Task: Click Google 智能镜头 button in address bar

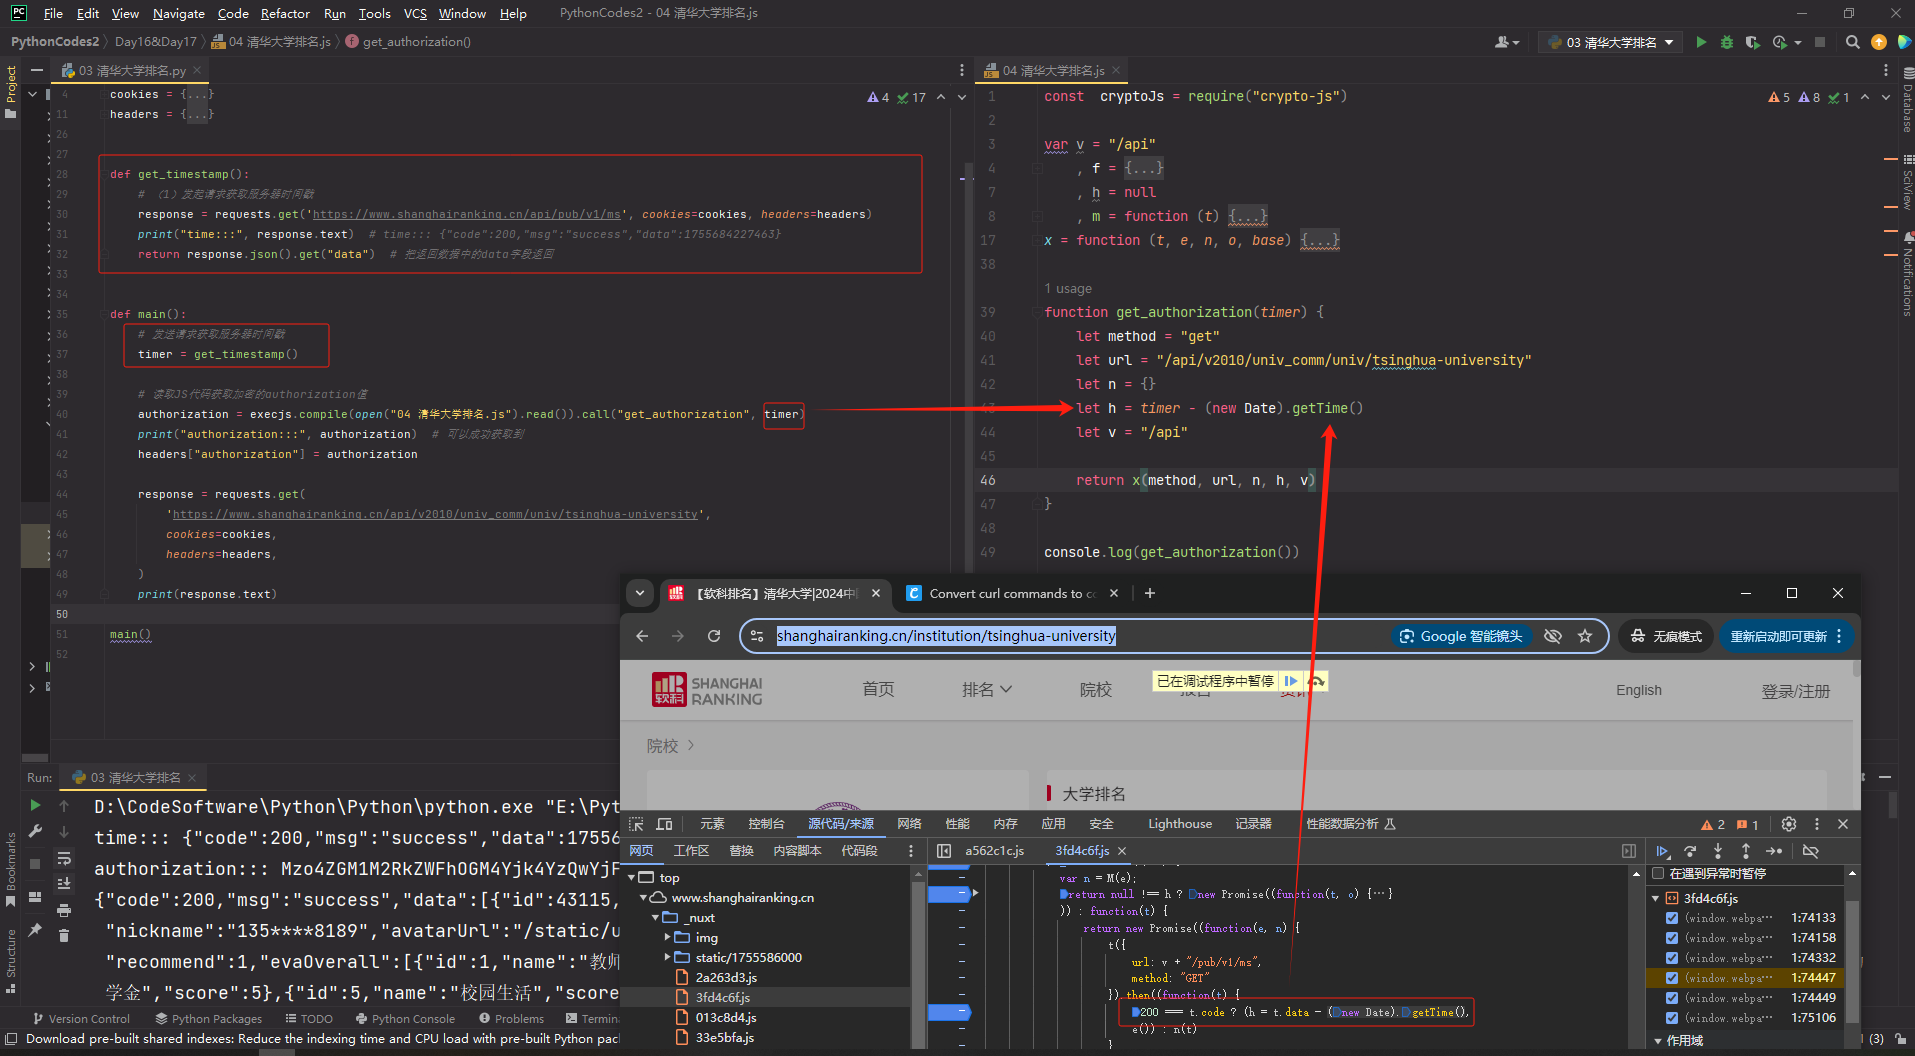Action: (x=1461, y=636)
